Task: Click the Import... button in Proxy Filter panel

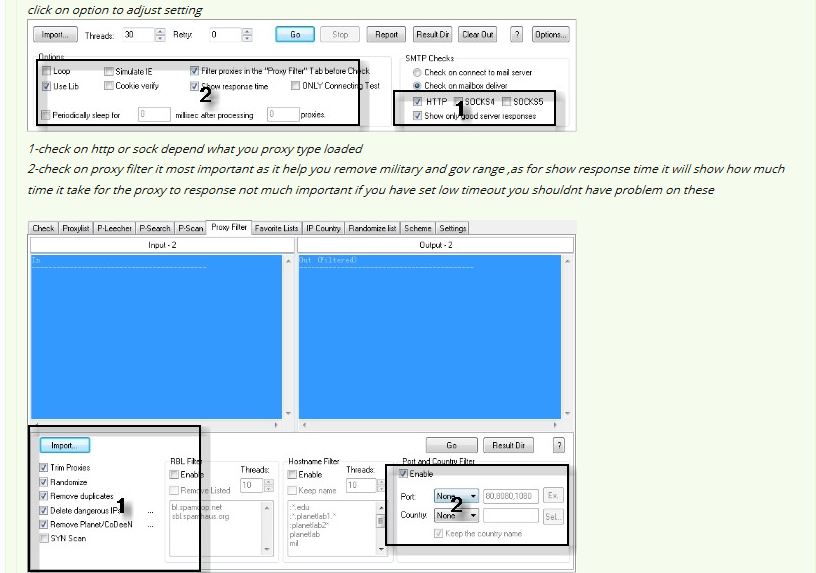Action: pyautogui.click(x=64, y=445)
